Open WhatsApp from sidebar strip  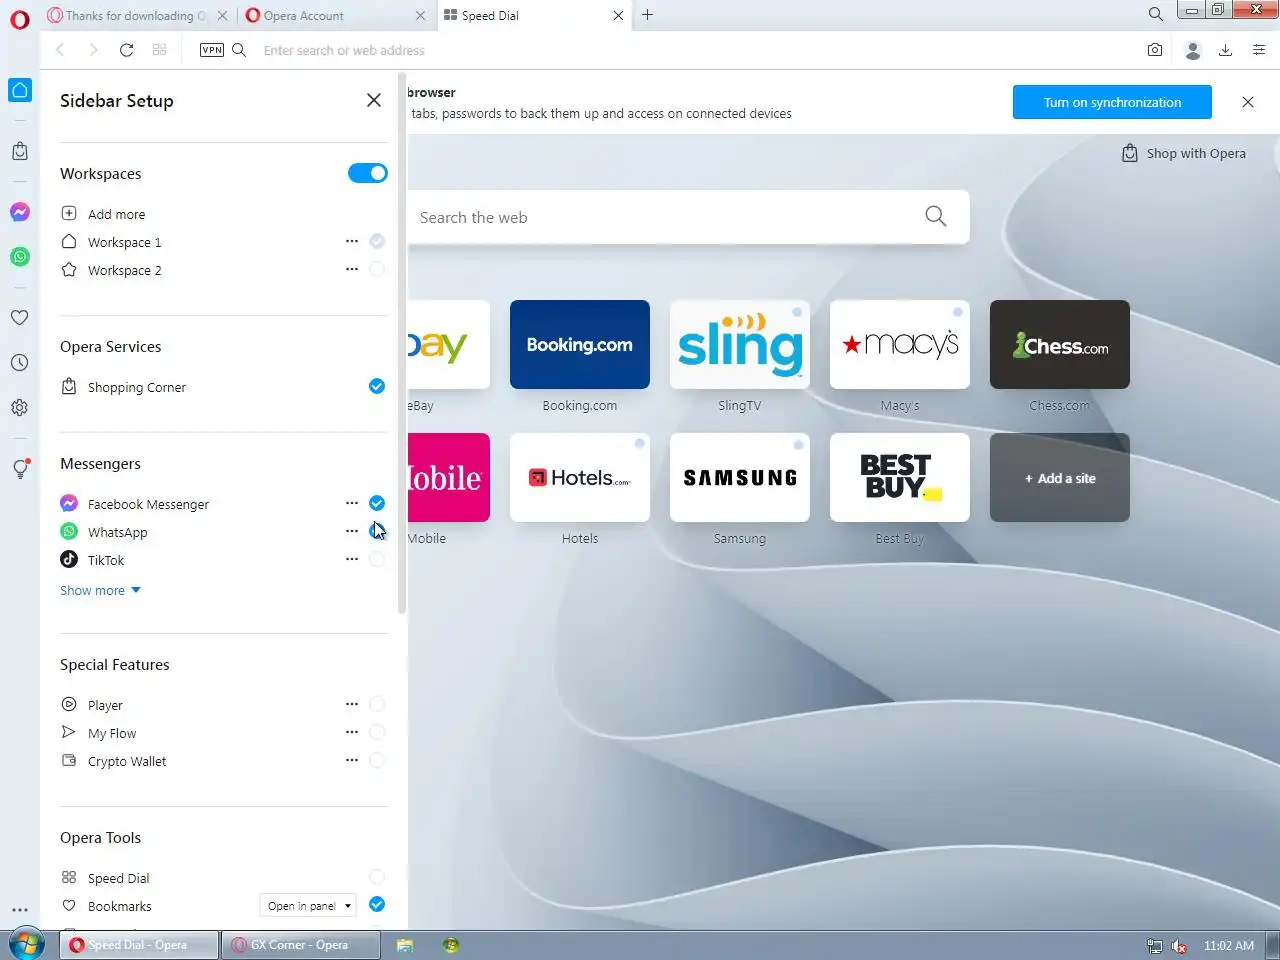click(20, 257)
